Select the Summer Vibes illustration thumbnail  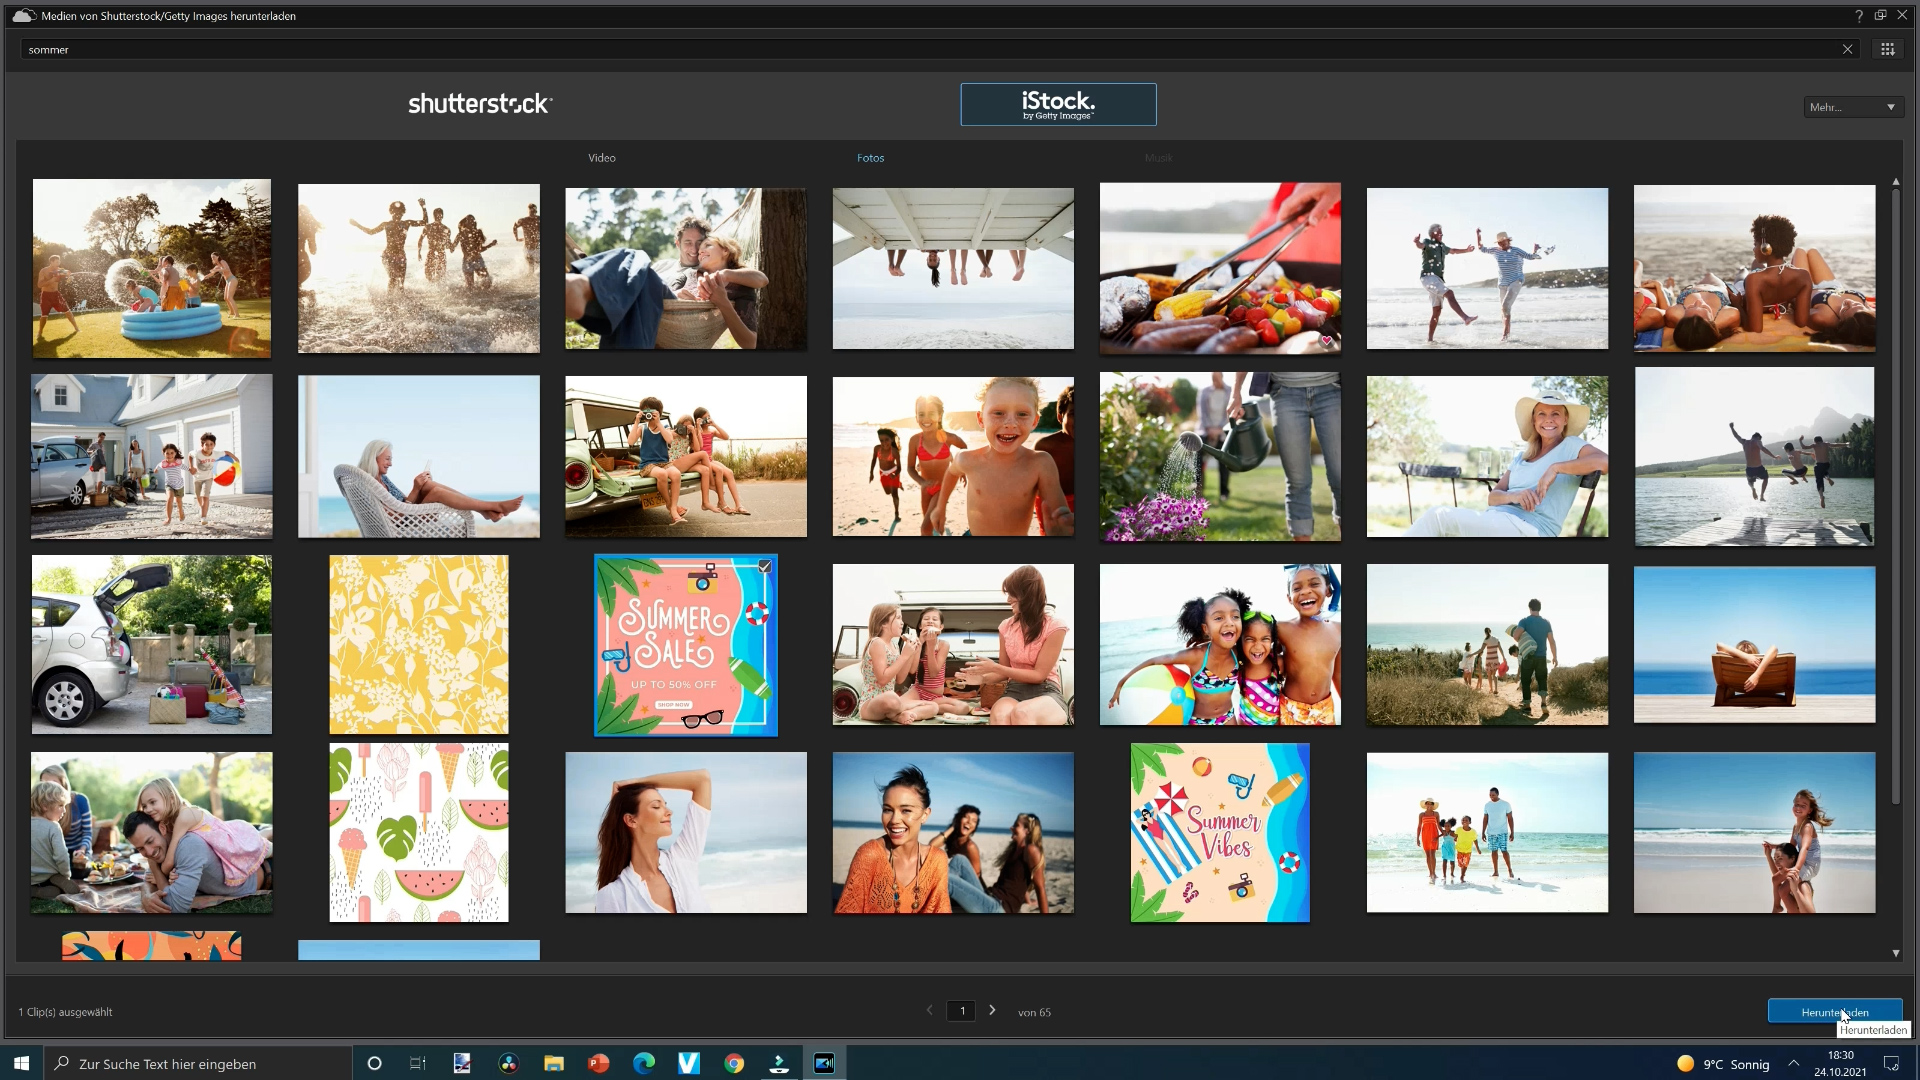click(x=1219, y=832)
